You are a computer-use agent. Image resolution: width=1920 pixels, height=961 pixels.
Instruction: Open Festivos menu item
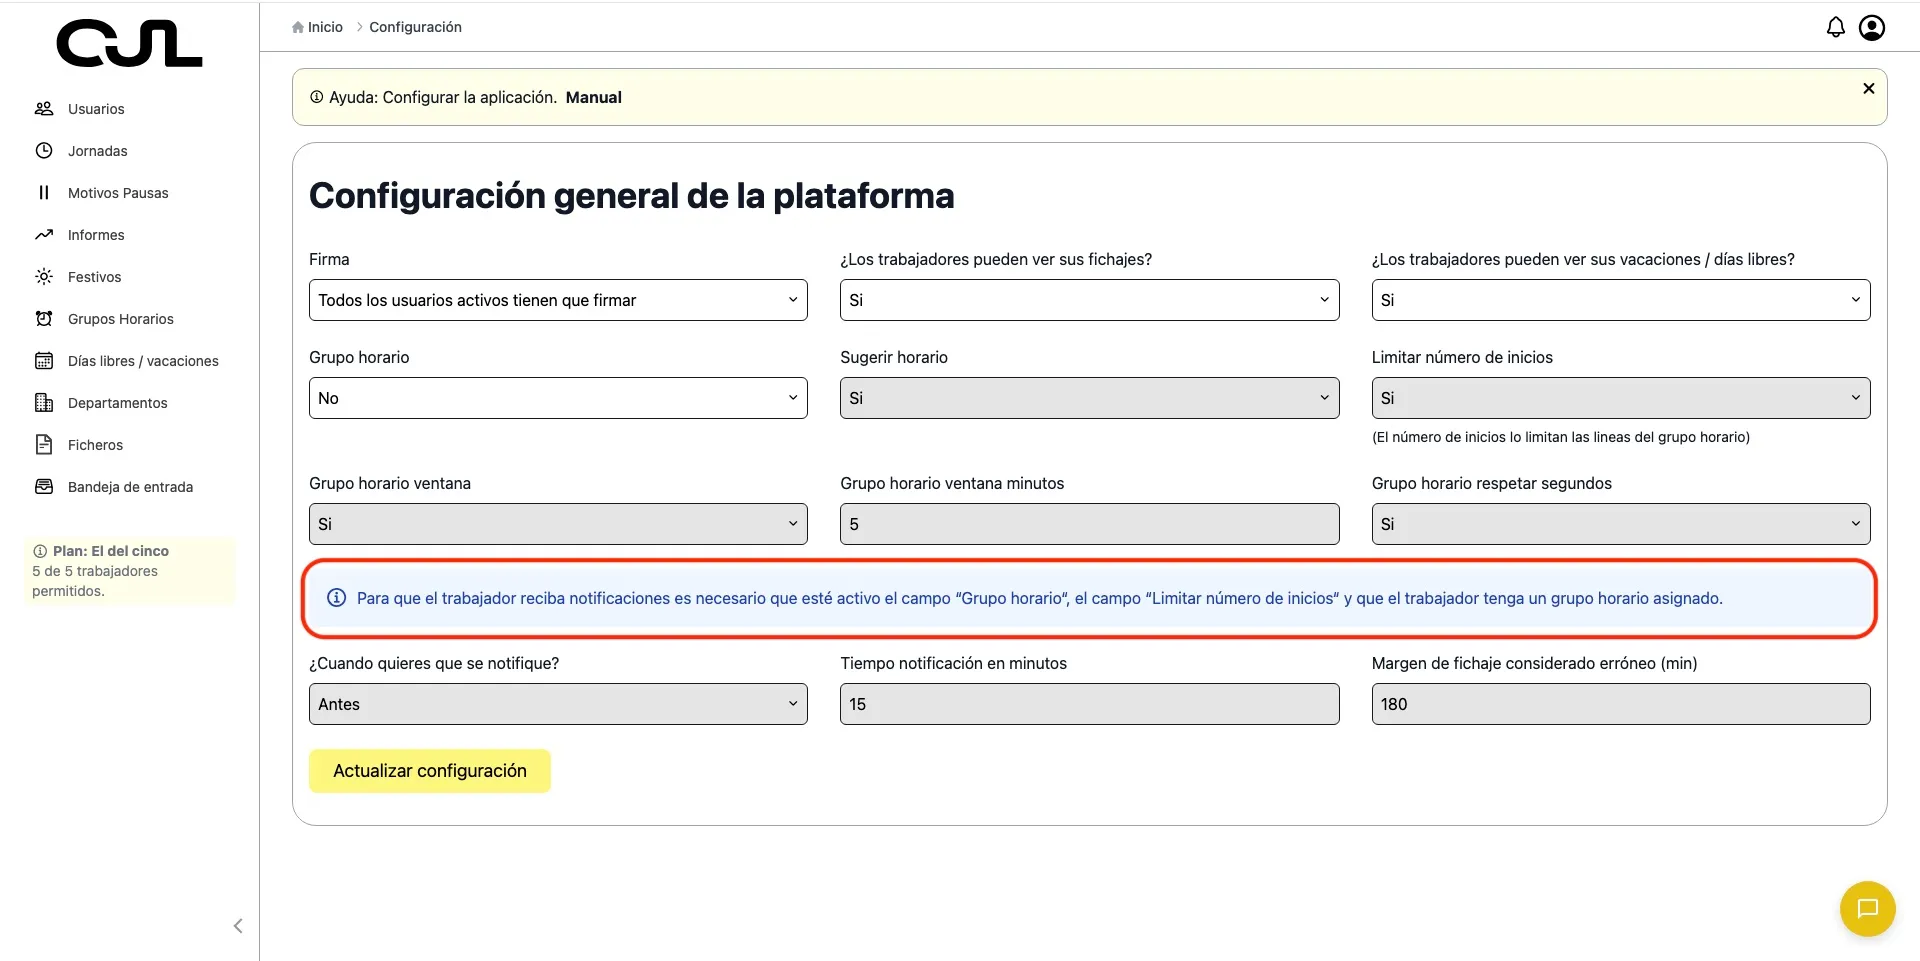click(x=95, y=277)
